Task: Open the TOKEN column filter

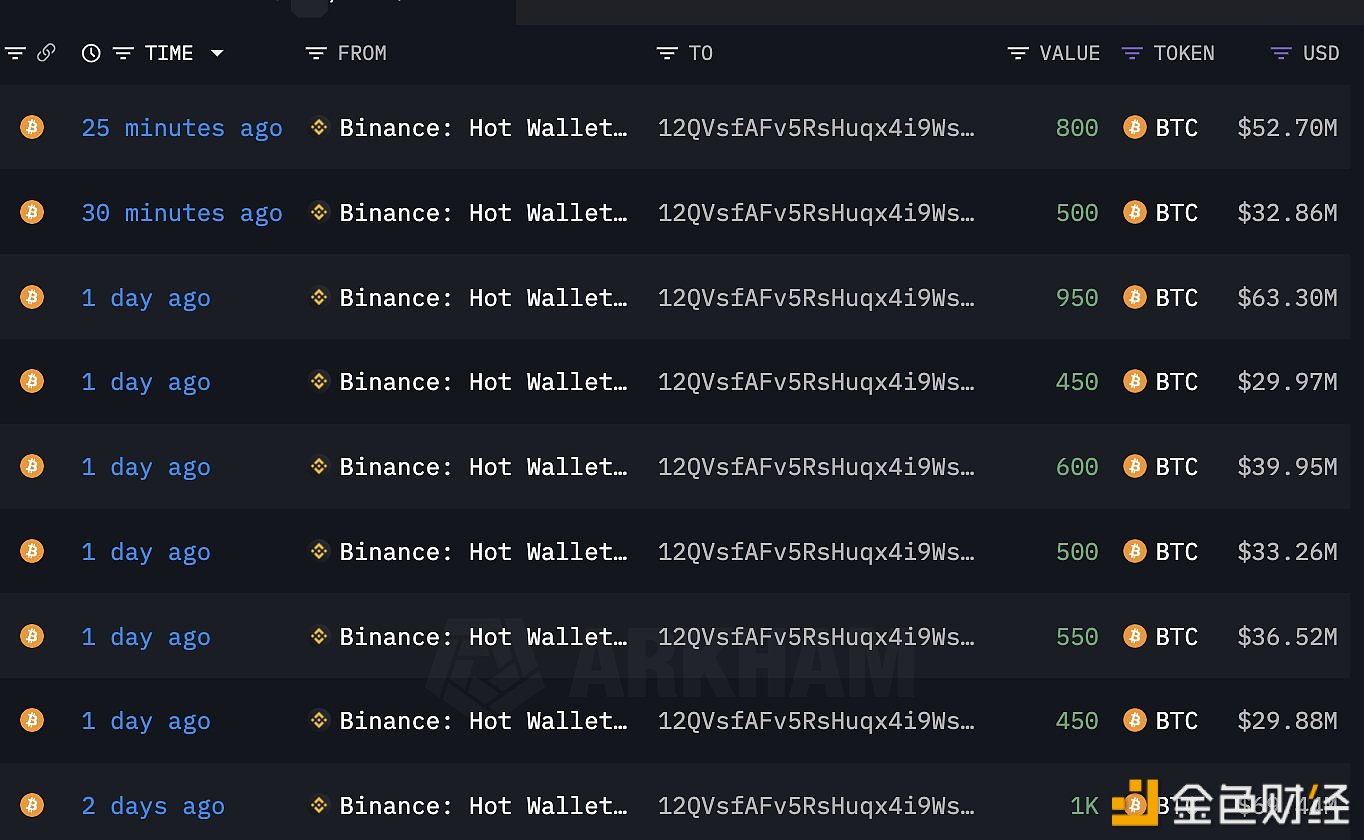Action: click(1132, 53)
